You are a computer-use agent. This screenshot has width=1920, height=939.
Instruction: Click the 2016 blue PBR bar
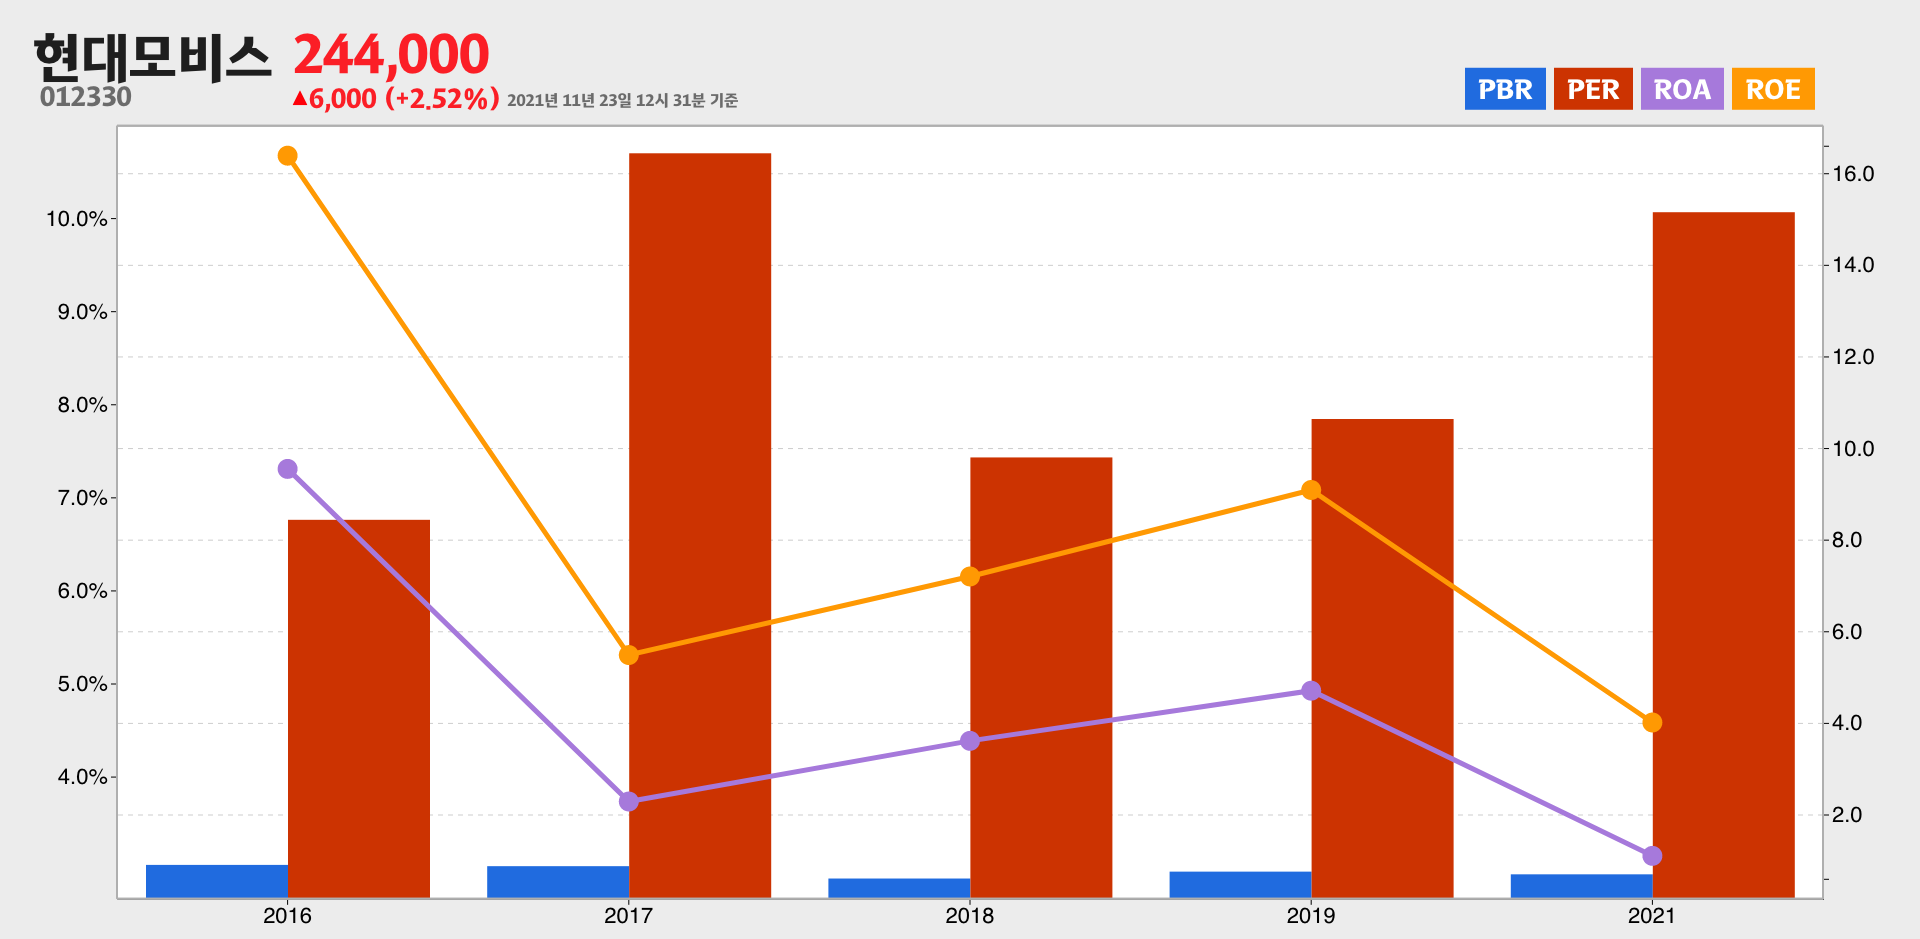217,881
